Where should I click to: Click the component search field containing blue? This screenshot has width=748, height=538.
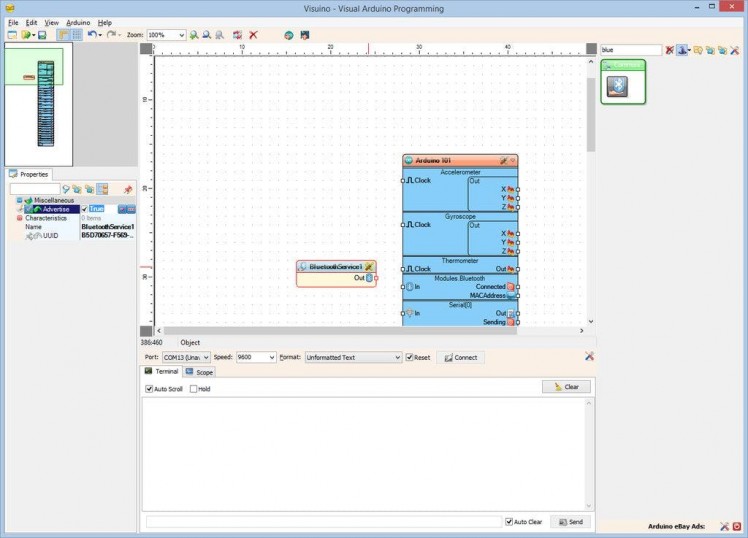click(630, 50)
